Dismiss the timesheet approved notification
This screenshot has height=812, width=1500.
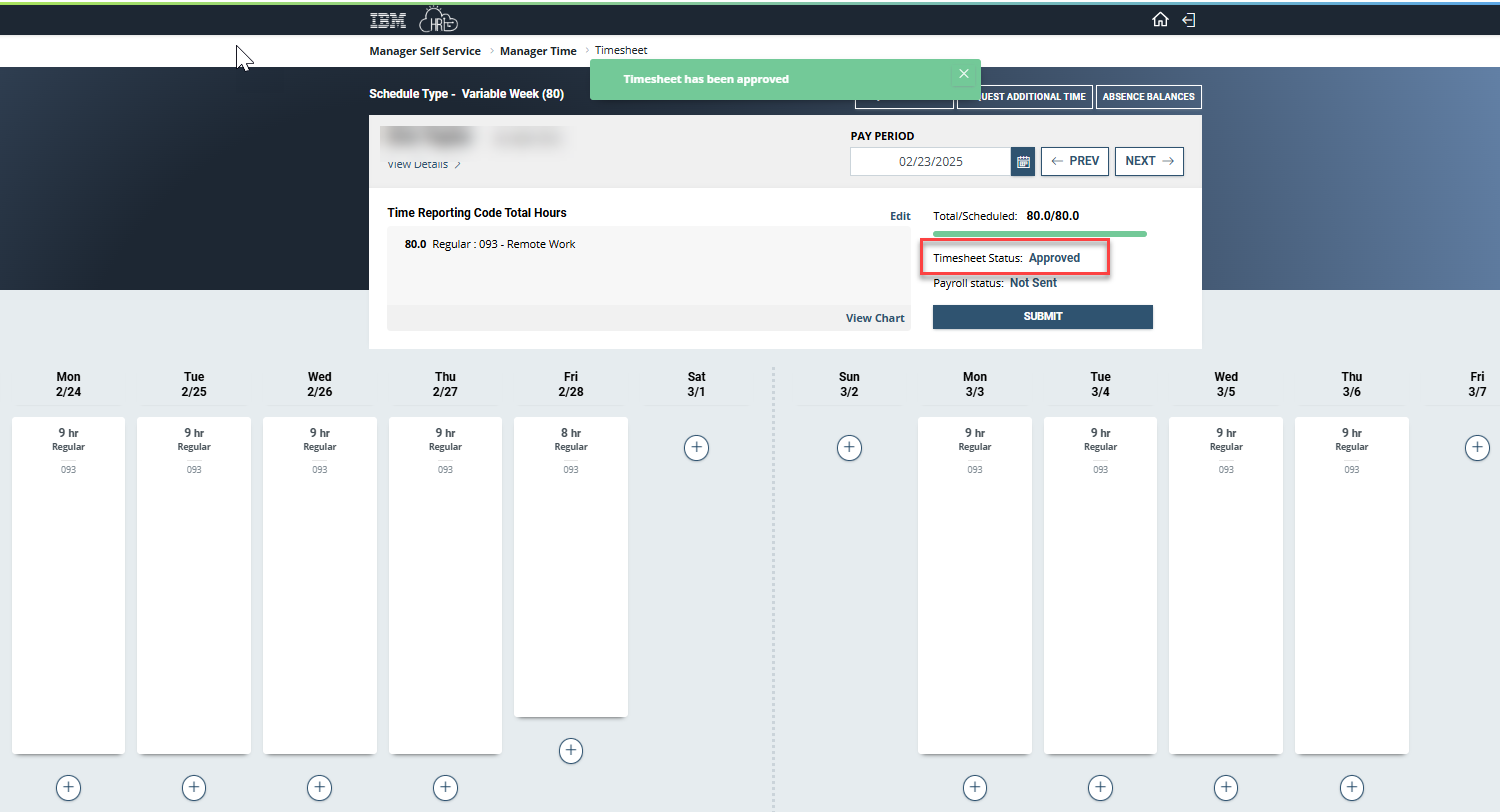(963, 74)
